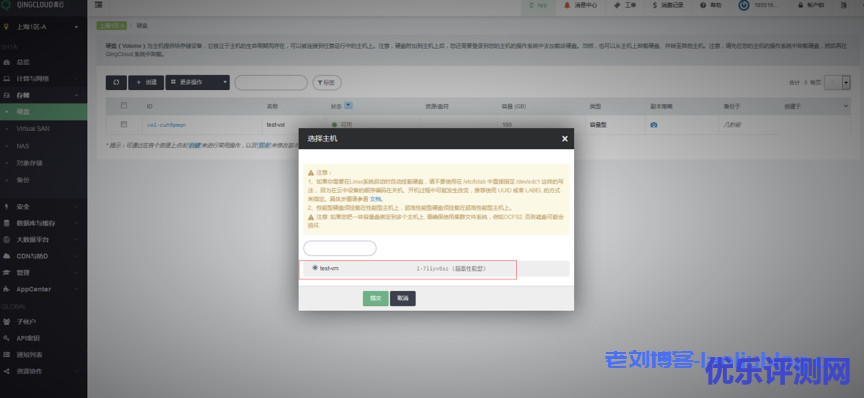Open 帮助 help in top bar
Screen dimensions: 864x398
(711, 5)
